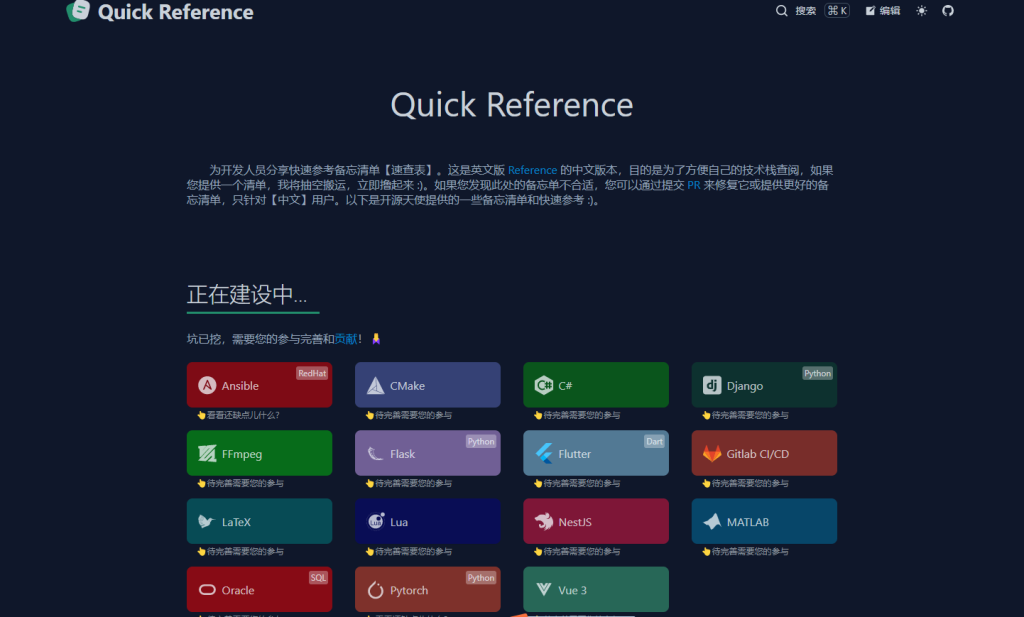This screenshot has height=617, width=1024.
Task: Click the SQL tag on the Oracle card
Action: click(318, 578)
